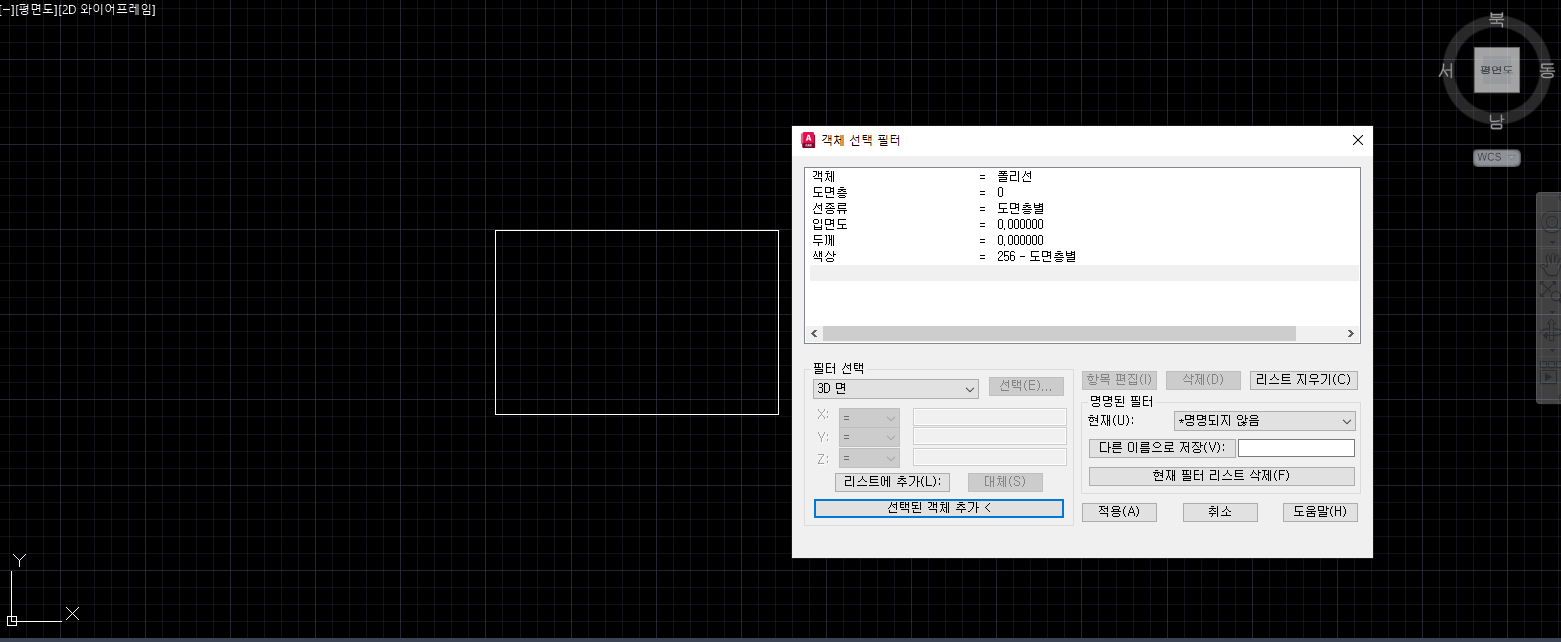Open help with 도움말(H) button
This screenshot has height=642, width=1561.
[x=1320, y=512]
